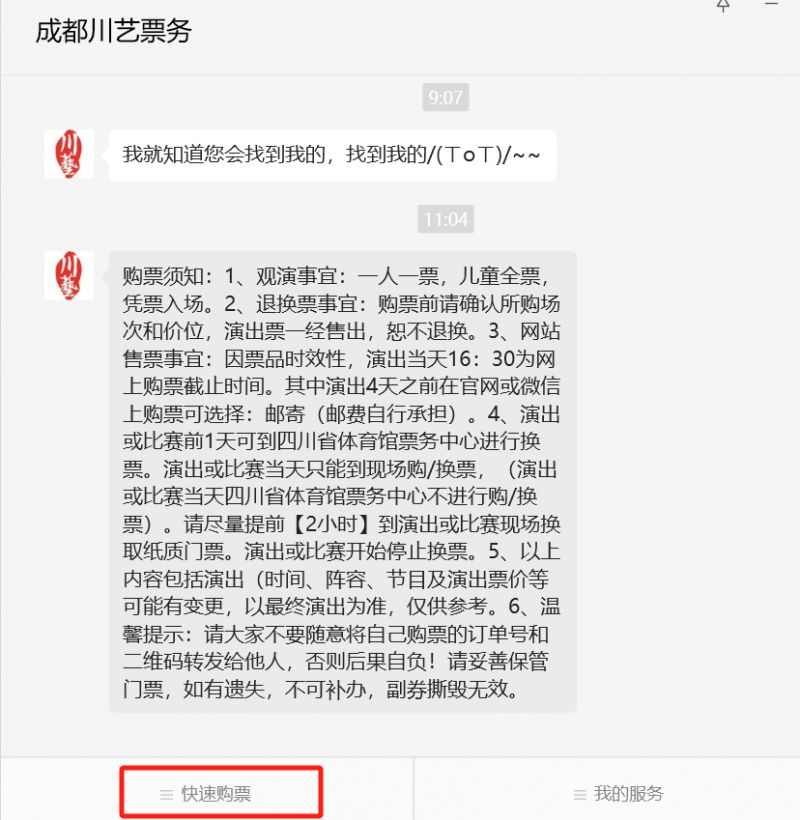Minimize the chat window
The image size is (800, 820).
point(771,4)
